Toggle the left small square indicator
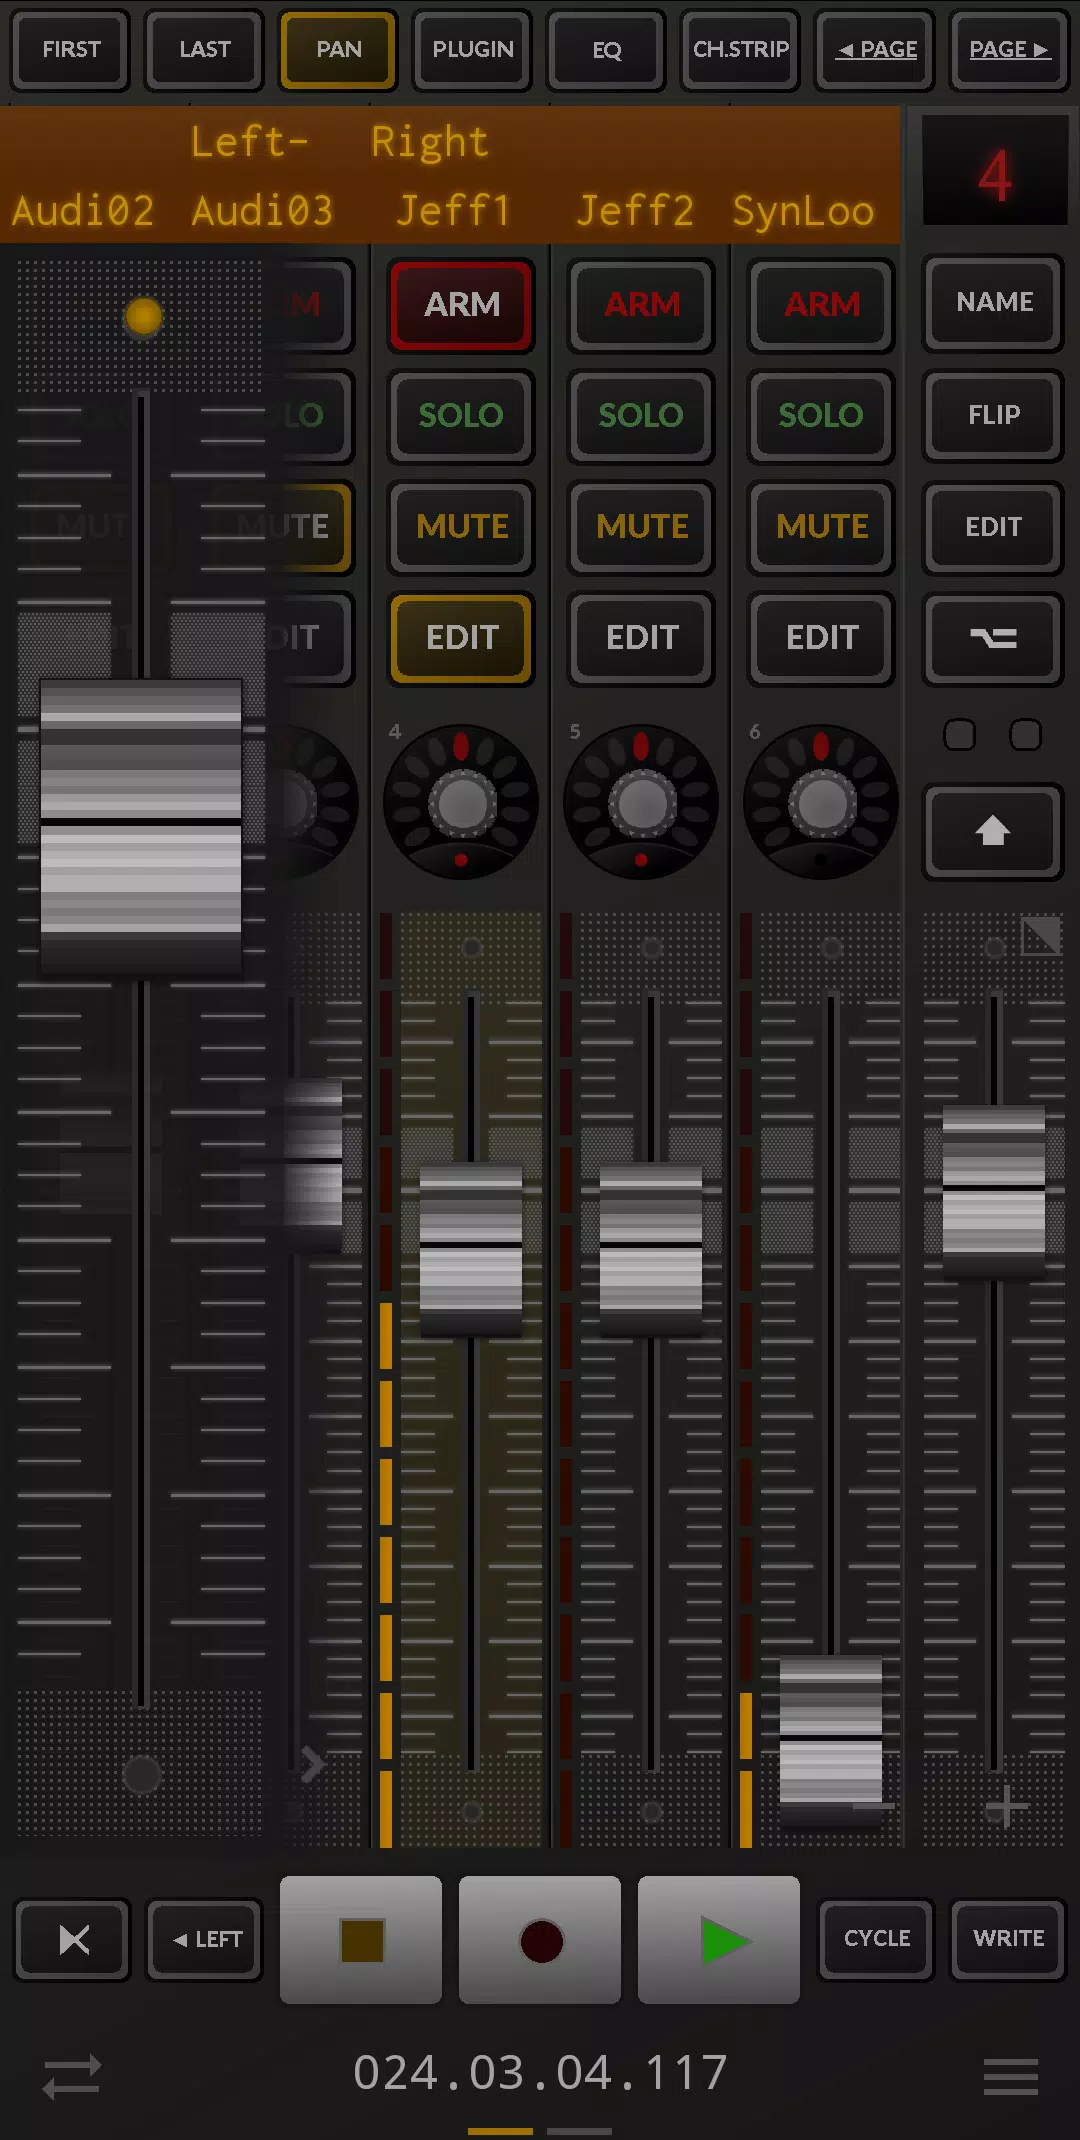Image resolution: width=1080 pixels, height=2140 pixels. (x=960, y=735)
